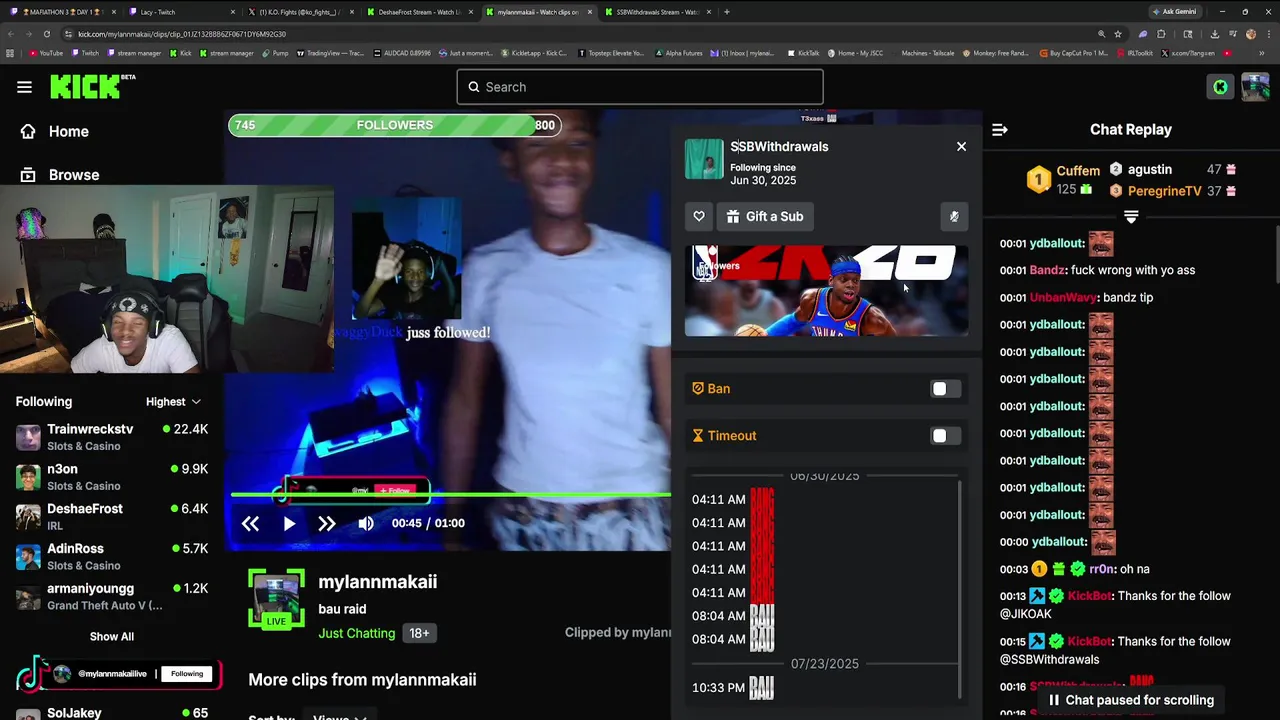
Task: Seek on the clip progress bar
Action: [450, 494]
